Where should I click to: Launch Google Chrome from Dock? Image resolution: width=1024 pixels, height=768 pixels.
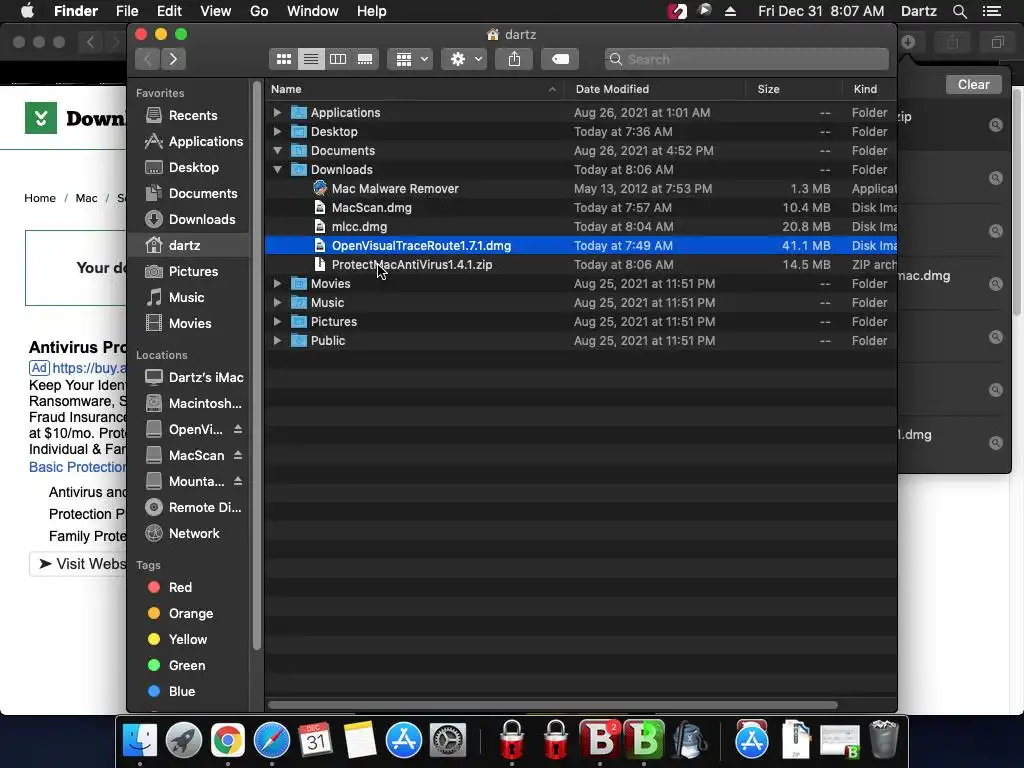tap(227, 741)
